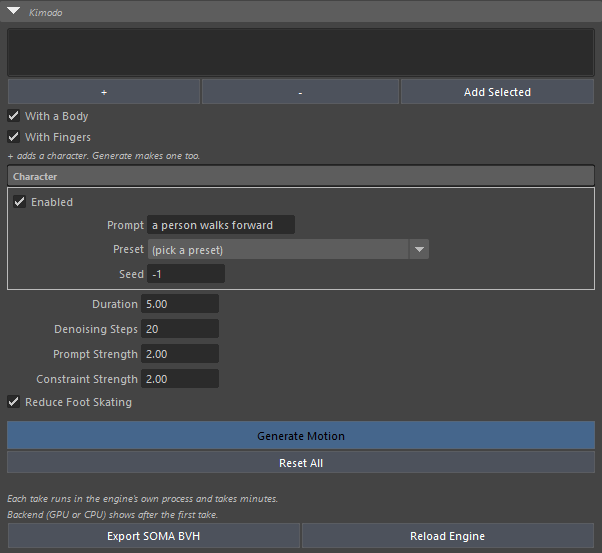Open the Preset dropdown
The width and height of the screenshot is (602, 553).
coord(288,250)
